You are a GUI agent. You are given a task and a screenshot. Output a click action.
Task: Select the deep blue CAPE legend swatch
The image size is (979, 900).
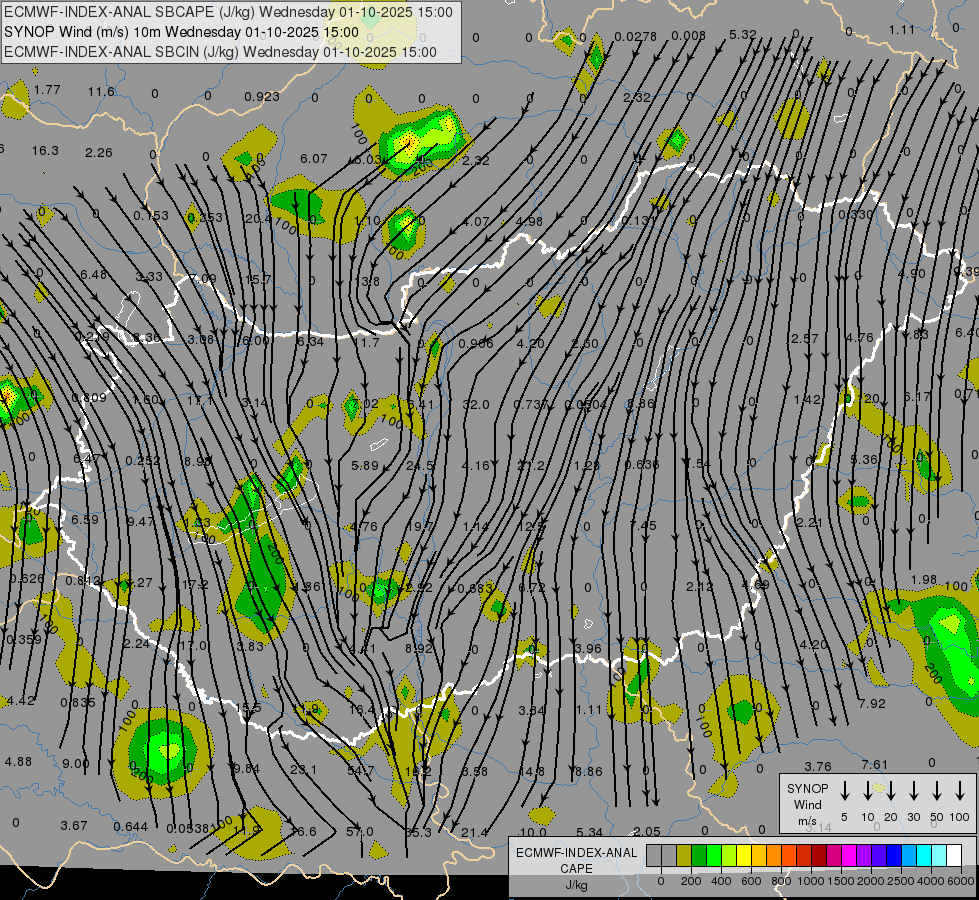(x=893, y=855)
